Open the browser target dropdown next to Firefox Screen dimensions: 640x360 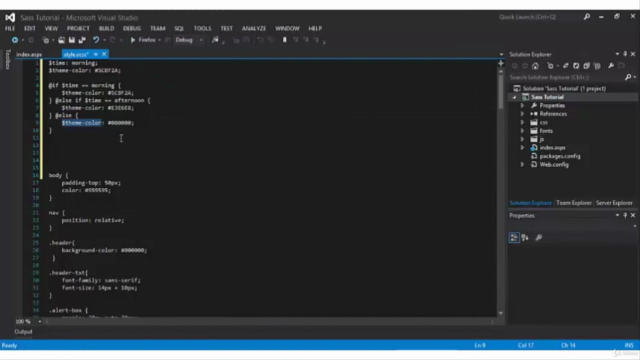[x=160, y=40]
